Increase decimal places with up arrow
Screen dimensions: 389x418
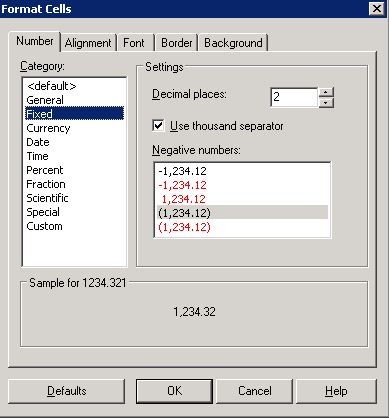coord(326,92)
